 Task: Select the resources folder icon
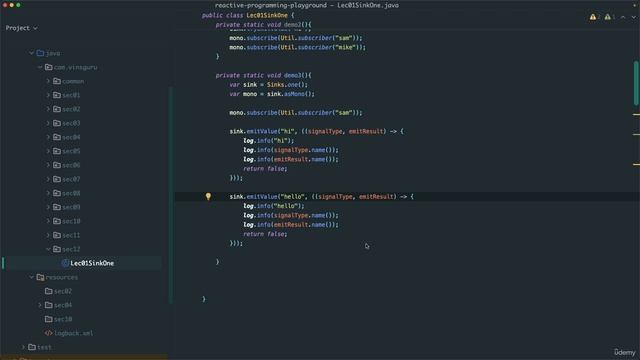point(40,277)
